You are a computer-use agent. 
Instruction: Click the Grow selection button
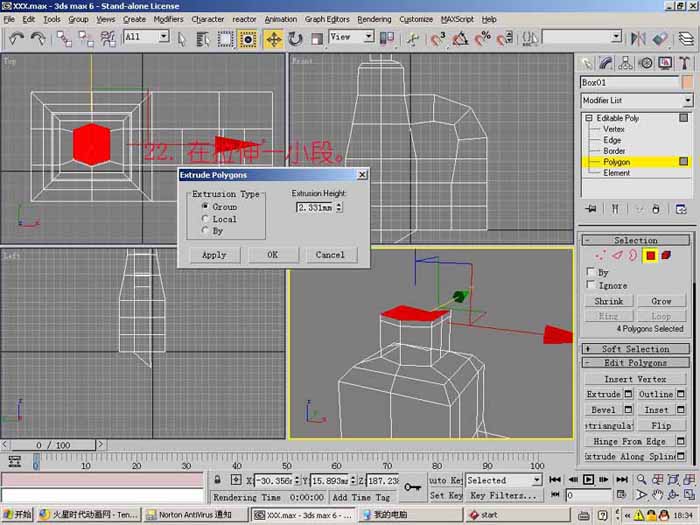(661, 301)
